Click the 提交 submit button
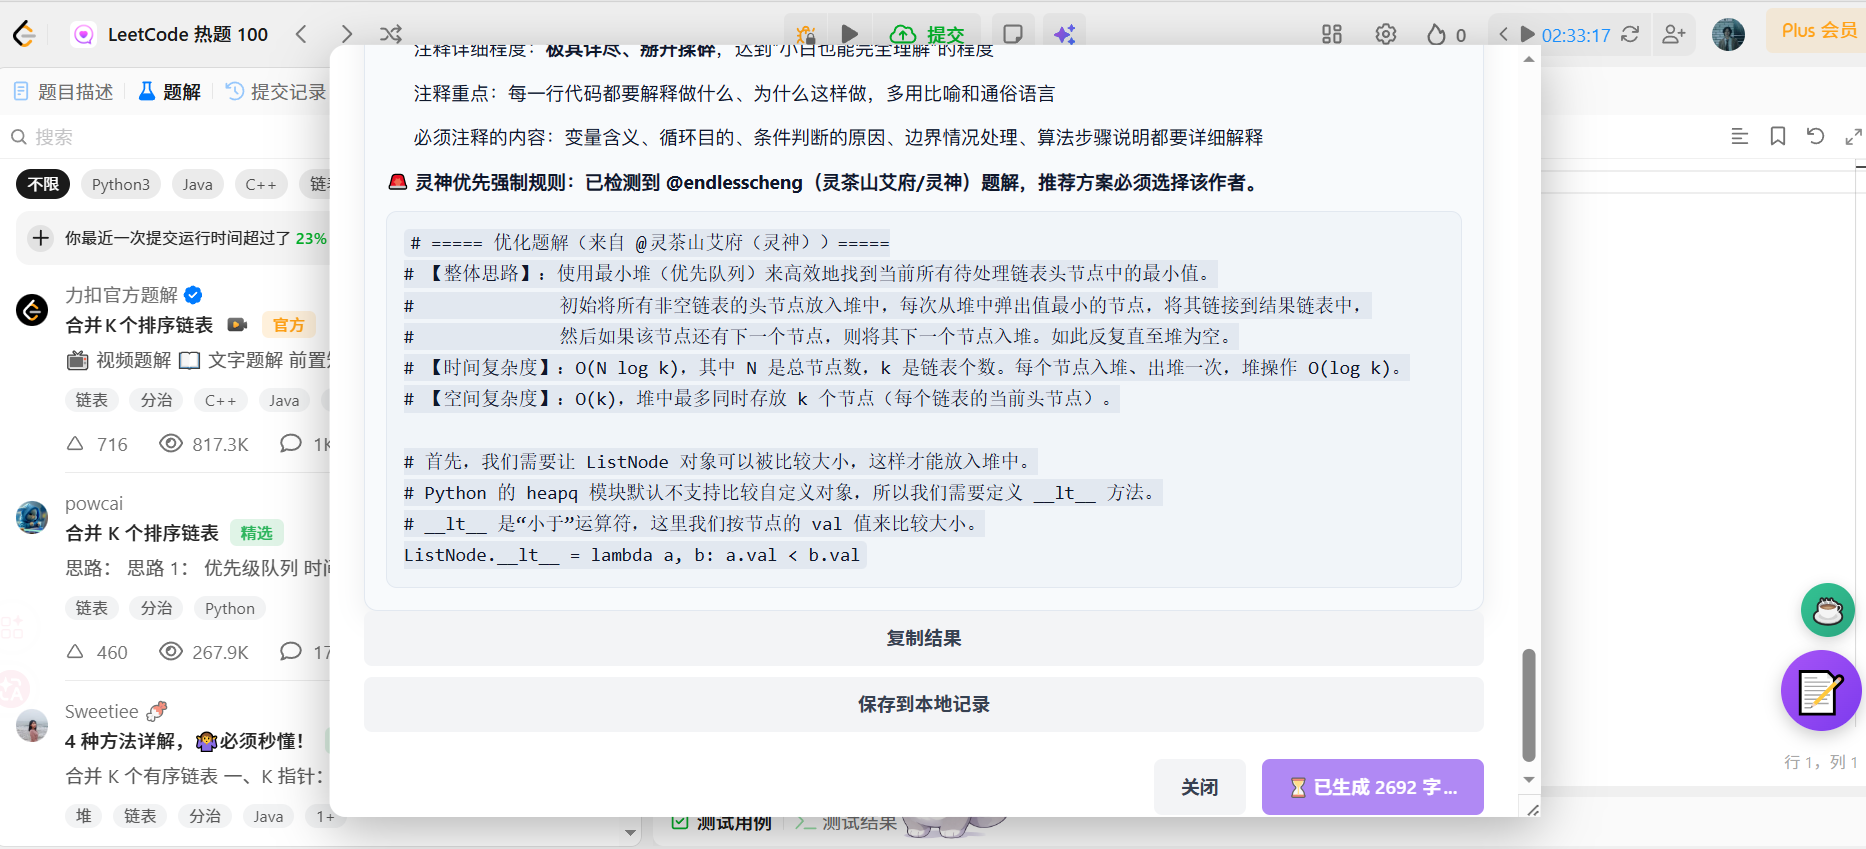Viewport: 1866px width, 849px height. coord(927,35)
